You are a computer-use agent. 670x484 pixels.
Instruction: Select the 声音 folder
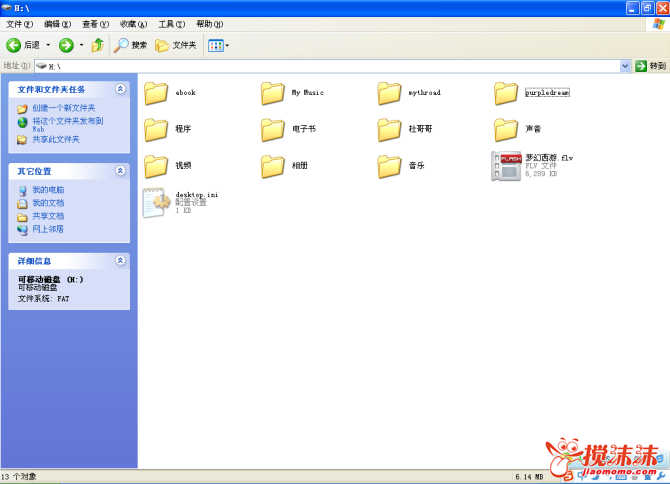517,129
